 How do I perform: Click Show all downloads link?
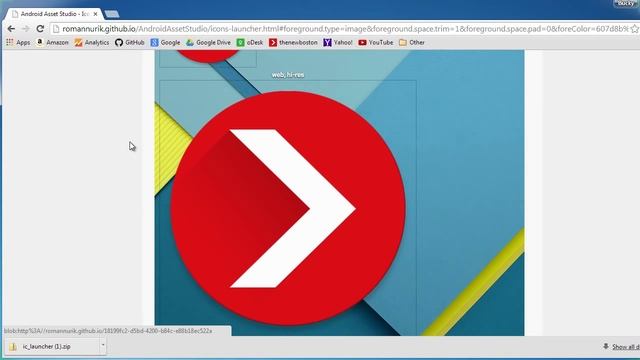625,347
